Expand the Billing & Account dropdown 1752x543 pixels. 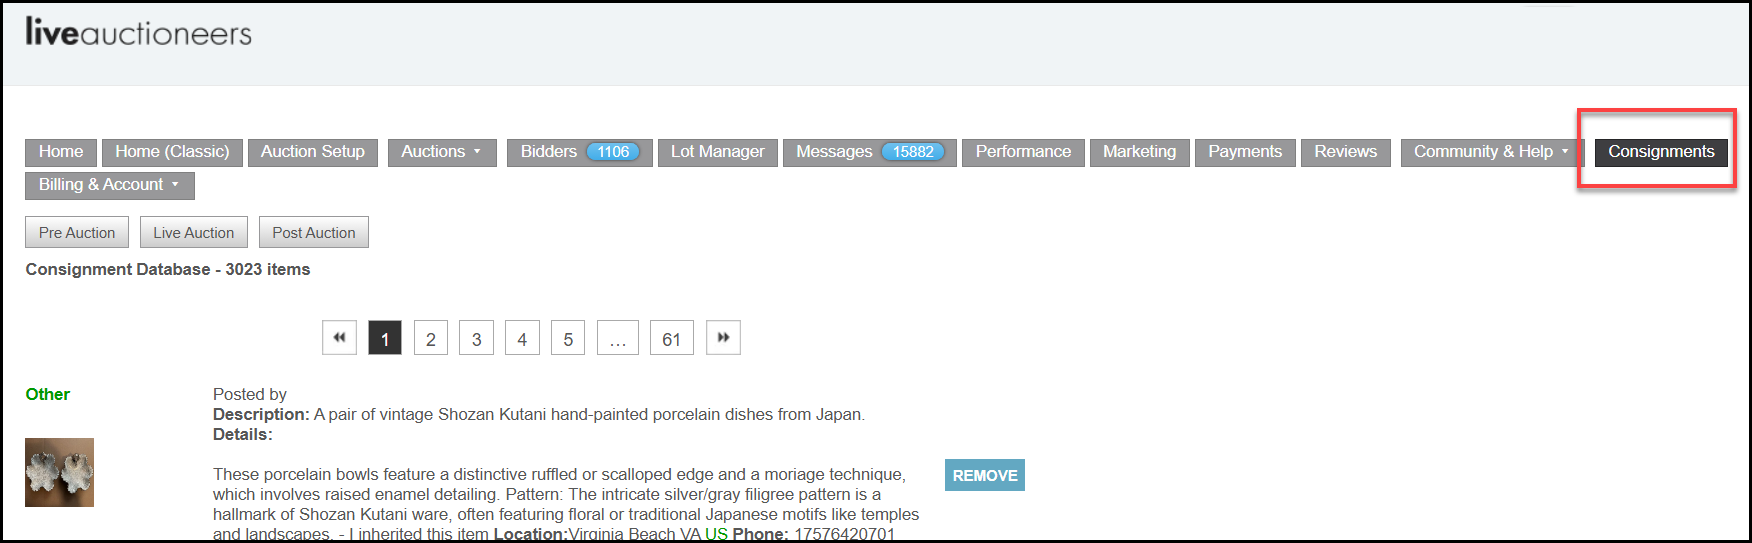pos(110,185)
